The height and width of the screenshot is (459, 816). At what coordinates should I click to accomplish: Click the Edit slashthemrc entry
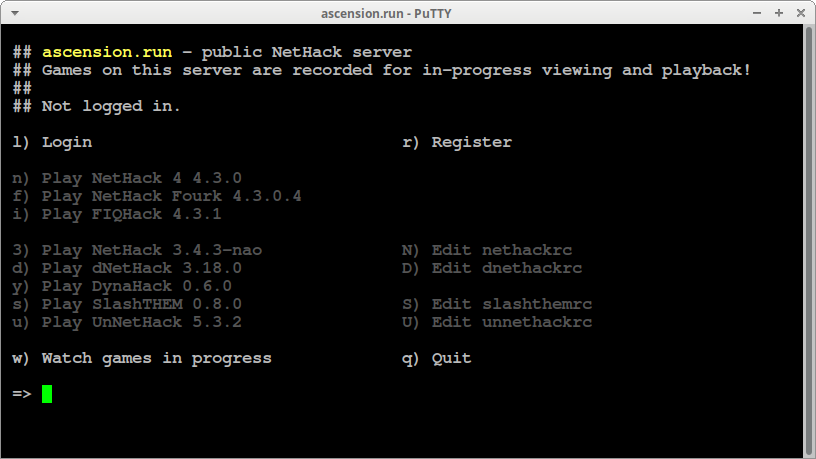pos(497,304)
